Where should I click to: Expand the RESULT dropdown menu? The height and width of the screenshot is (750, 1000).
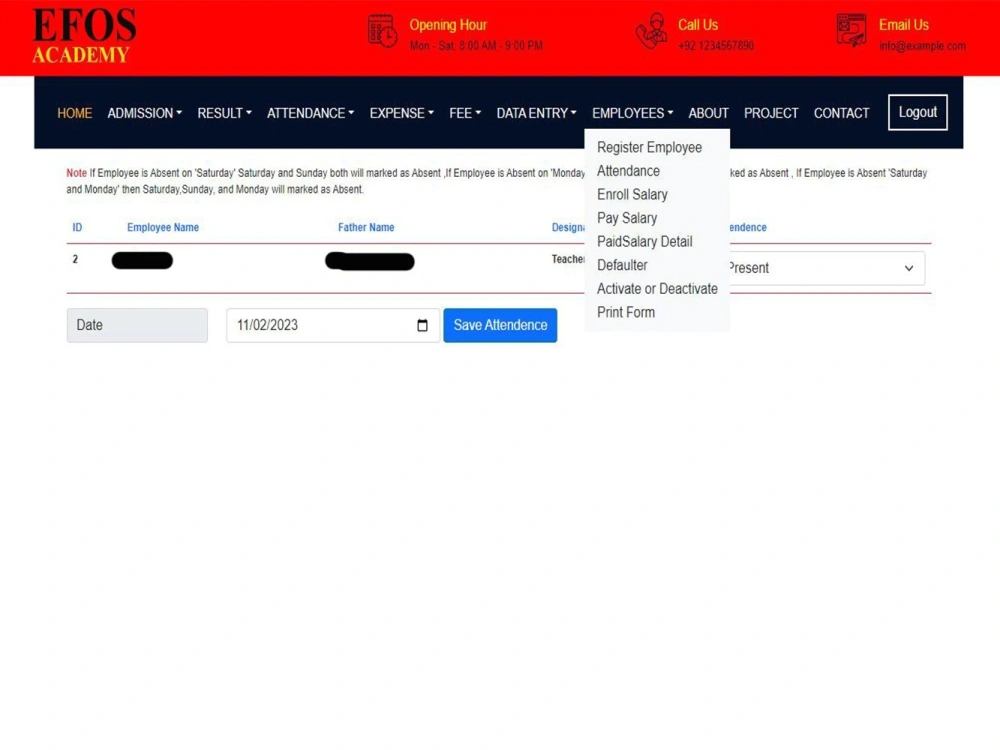coord(224,113)
